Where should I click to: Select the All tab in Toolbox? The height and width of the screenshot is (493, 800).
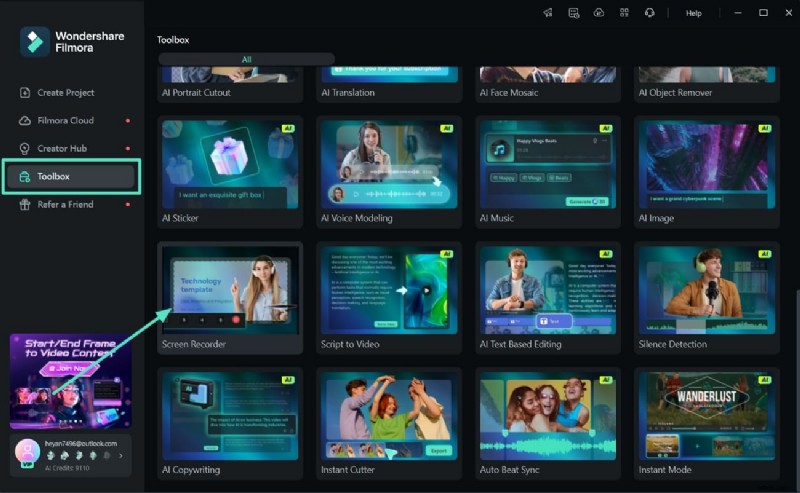246,59
